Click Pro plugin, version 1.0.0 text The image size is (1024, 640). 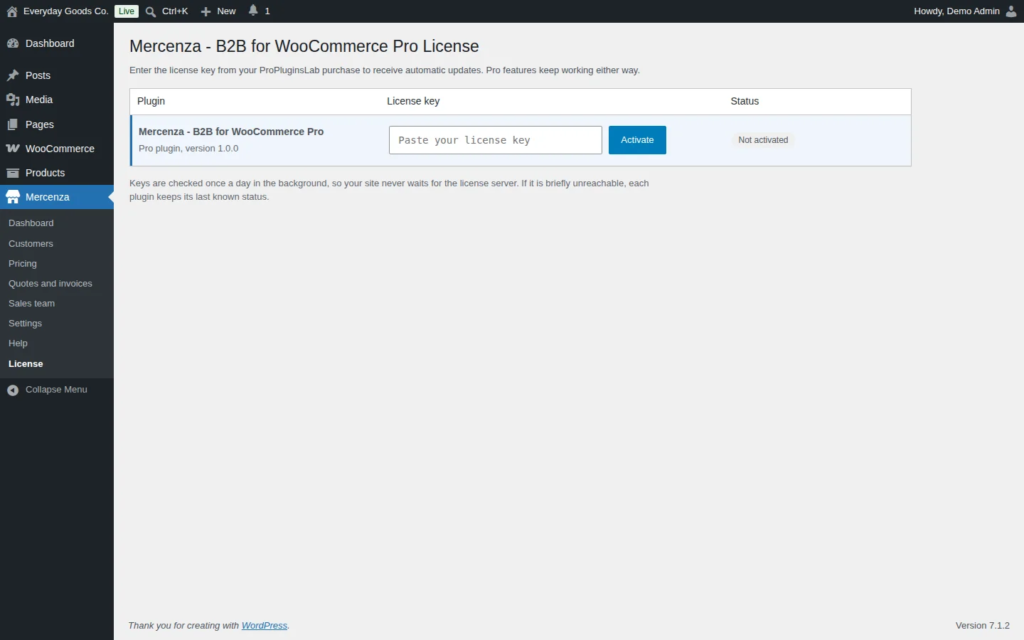188,148
